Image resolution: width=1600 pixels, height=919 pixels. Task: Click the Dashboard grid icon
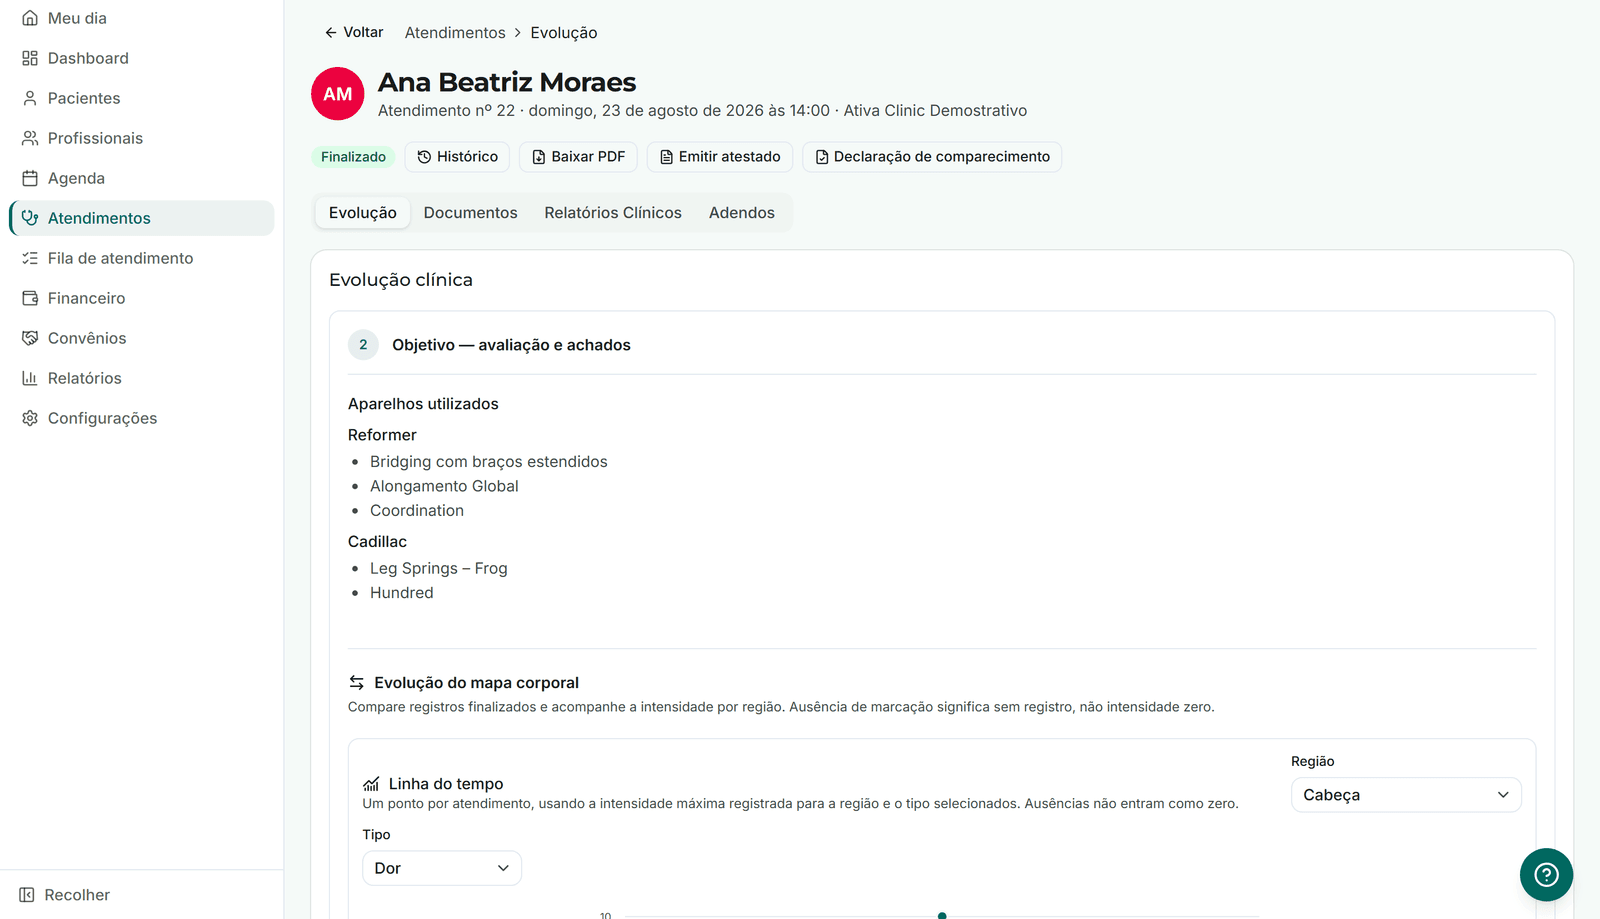click(x=30, y=58)
